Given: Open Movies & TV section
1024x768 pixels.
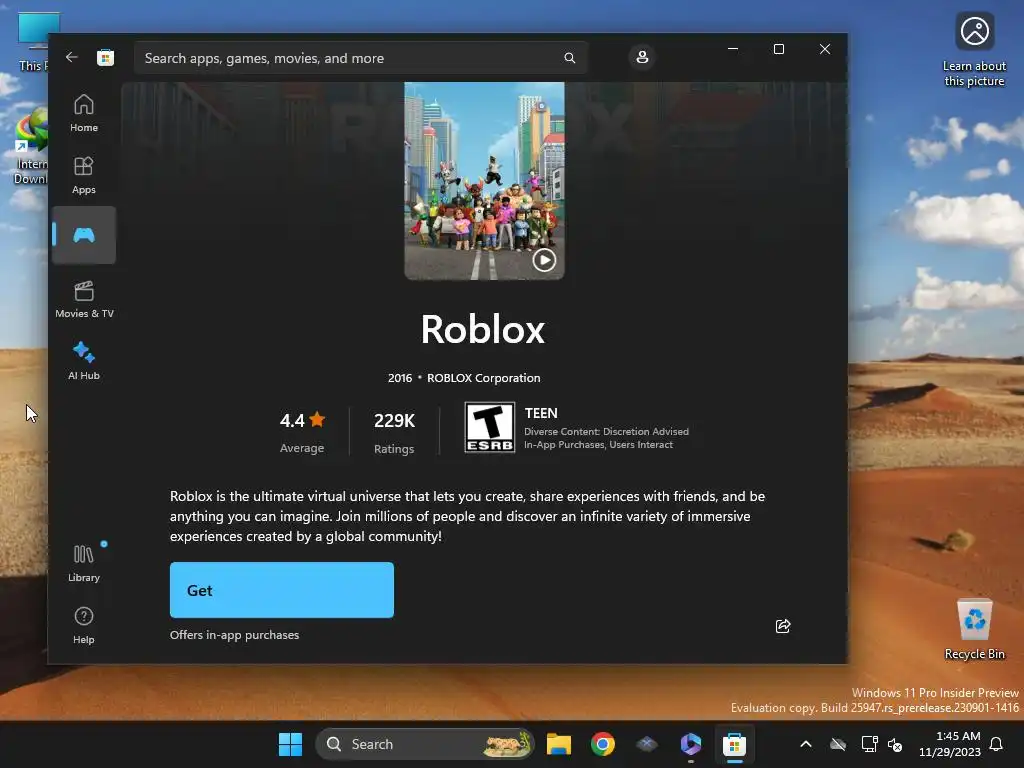Looking at the screenshot, I should (x=84, y=299).
